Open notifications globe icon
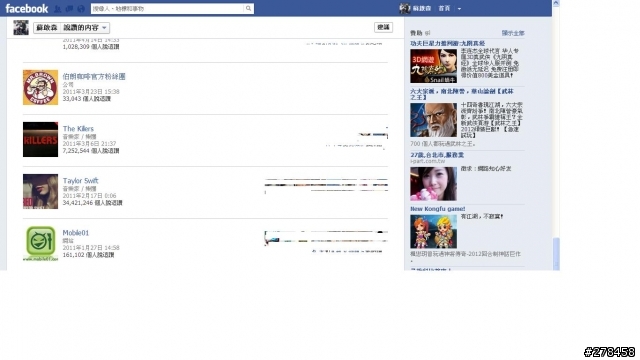This screenshot has height=360, width=640. click(x=81, y=9)
